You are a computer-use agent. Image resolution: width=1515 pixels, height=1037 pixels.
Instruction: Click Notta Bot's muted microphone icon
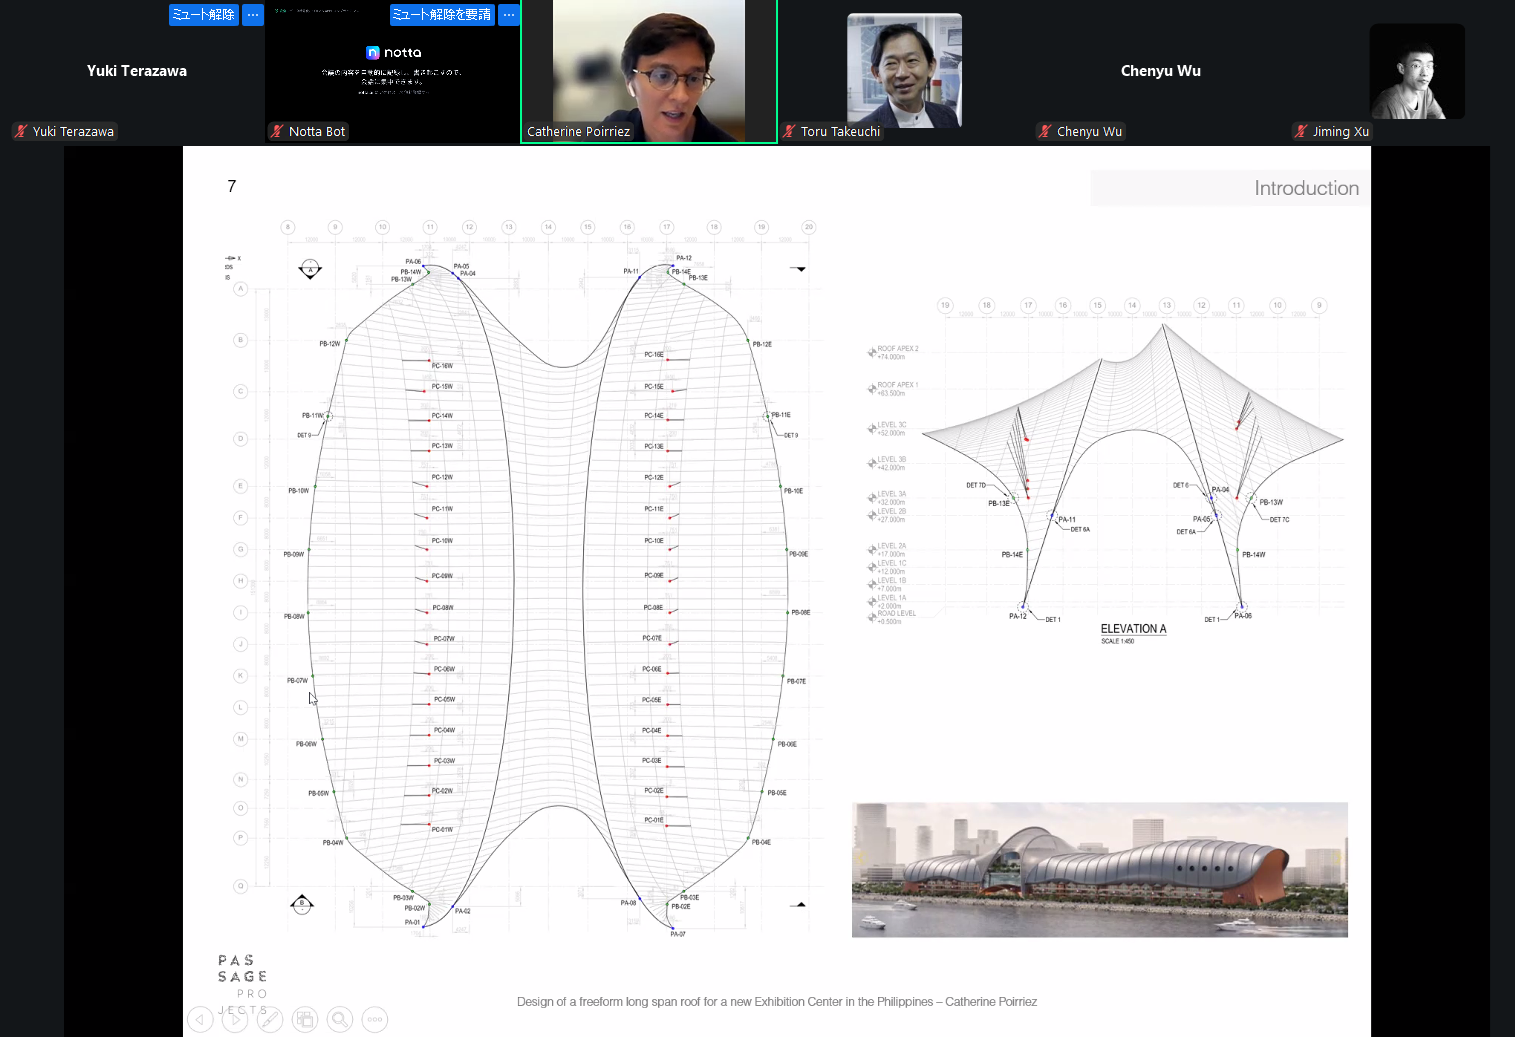pyautogui.click(x=277, y=131)
